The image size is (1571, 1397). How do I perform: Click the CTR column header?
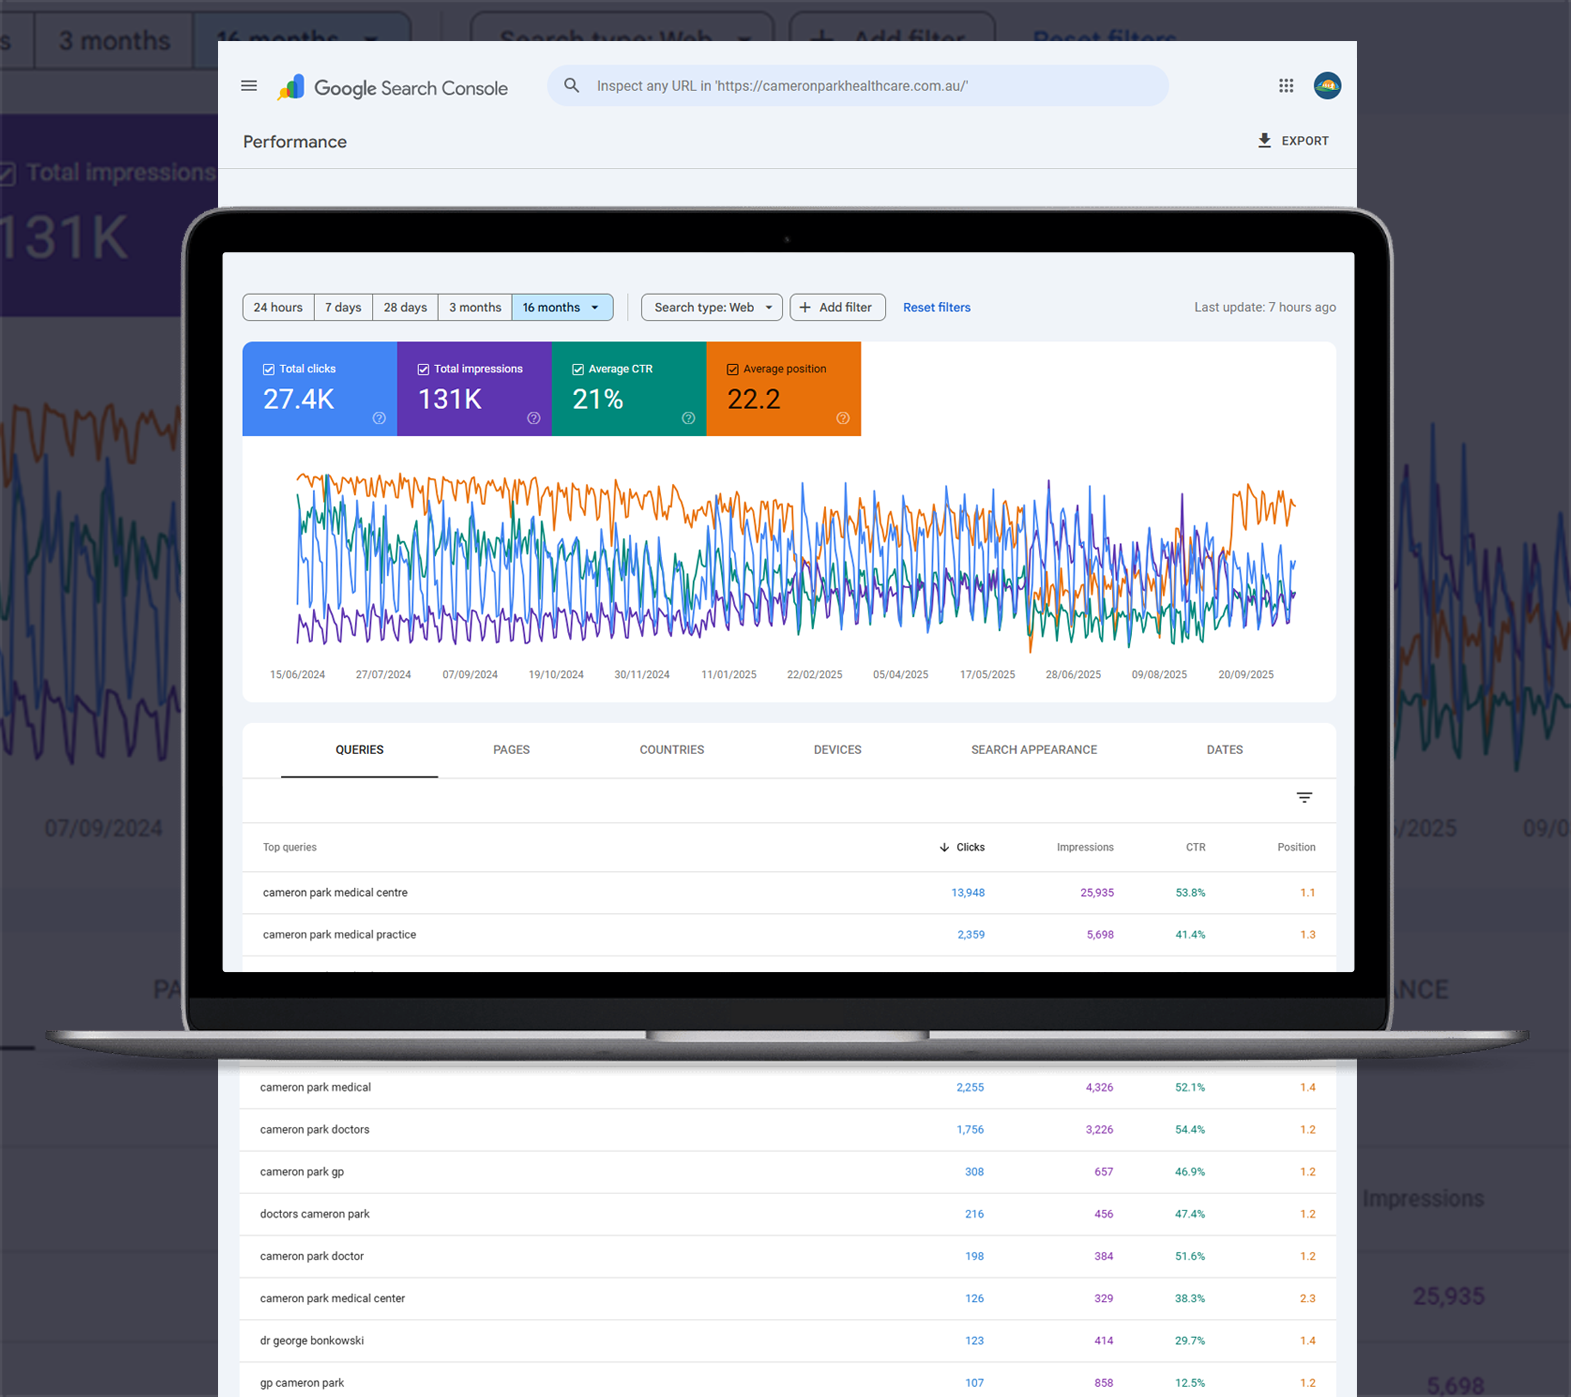[x=1195, y=847]
